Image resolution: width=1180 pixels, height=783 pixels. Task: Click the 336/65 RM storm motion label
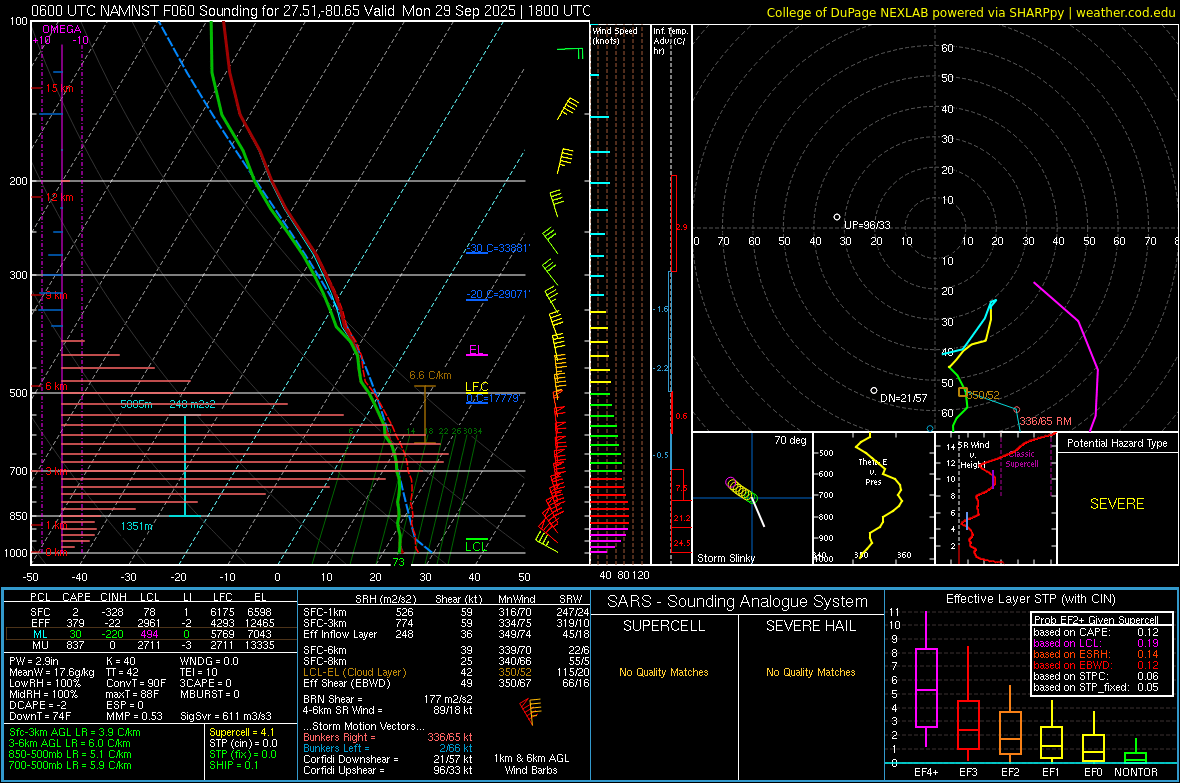click(x=1045, y=421)
